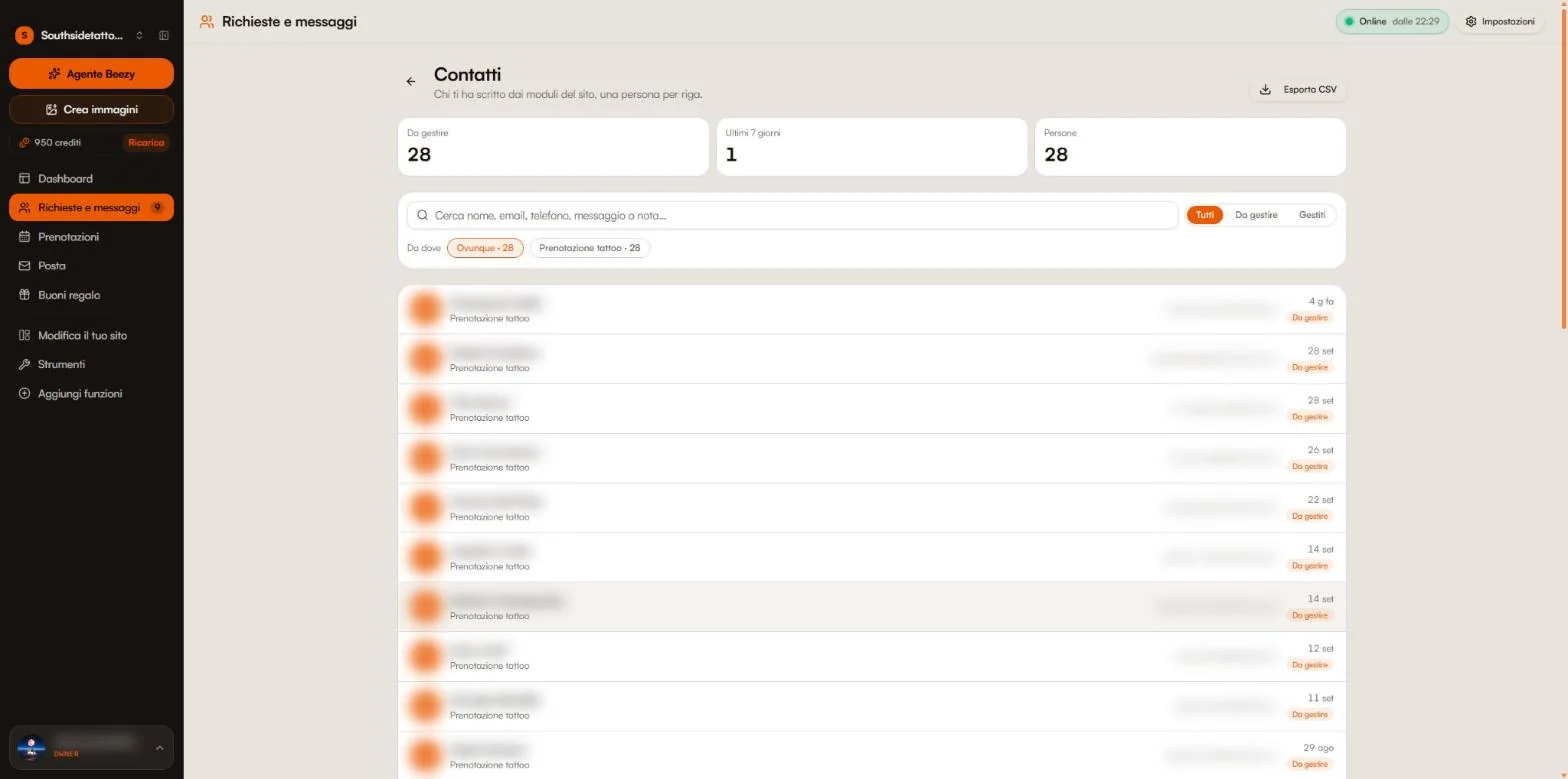Open the Dashboard sidebar icon
The image size is (1568, 779).
[x=26, y=179]
